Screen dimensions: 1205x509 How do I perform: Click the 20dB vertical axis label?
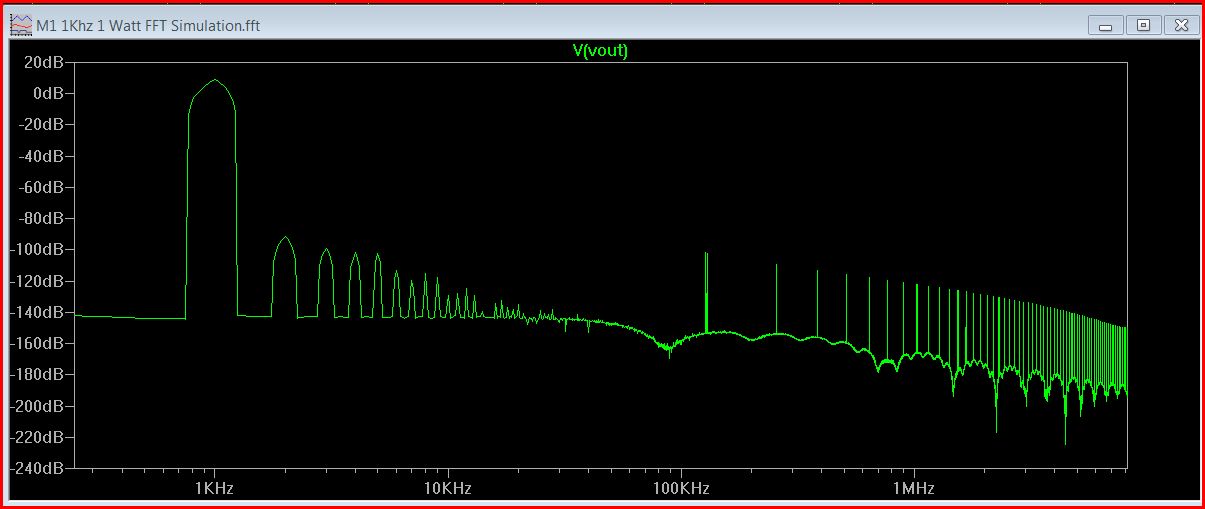[x=43, y=62]
